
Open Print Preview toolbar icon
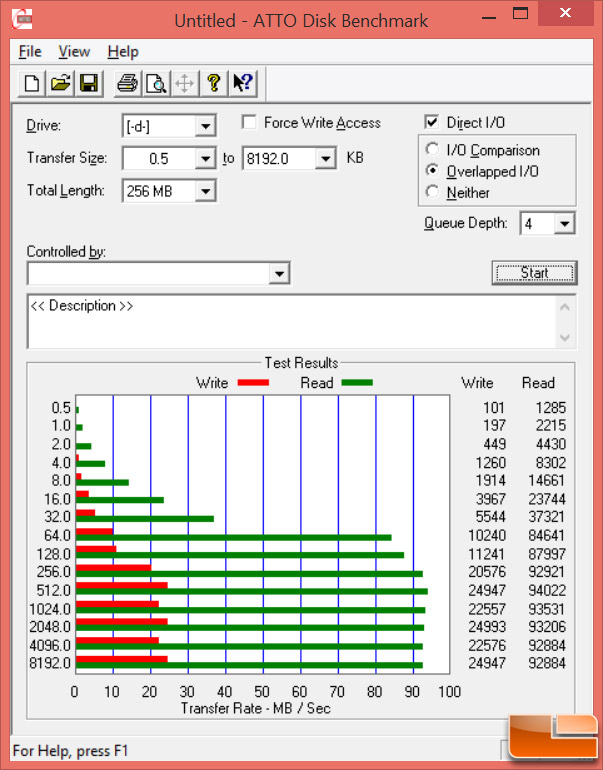(156, 83)
